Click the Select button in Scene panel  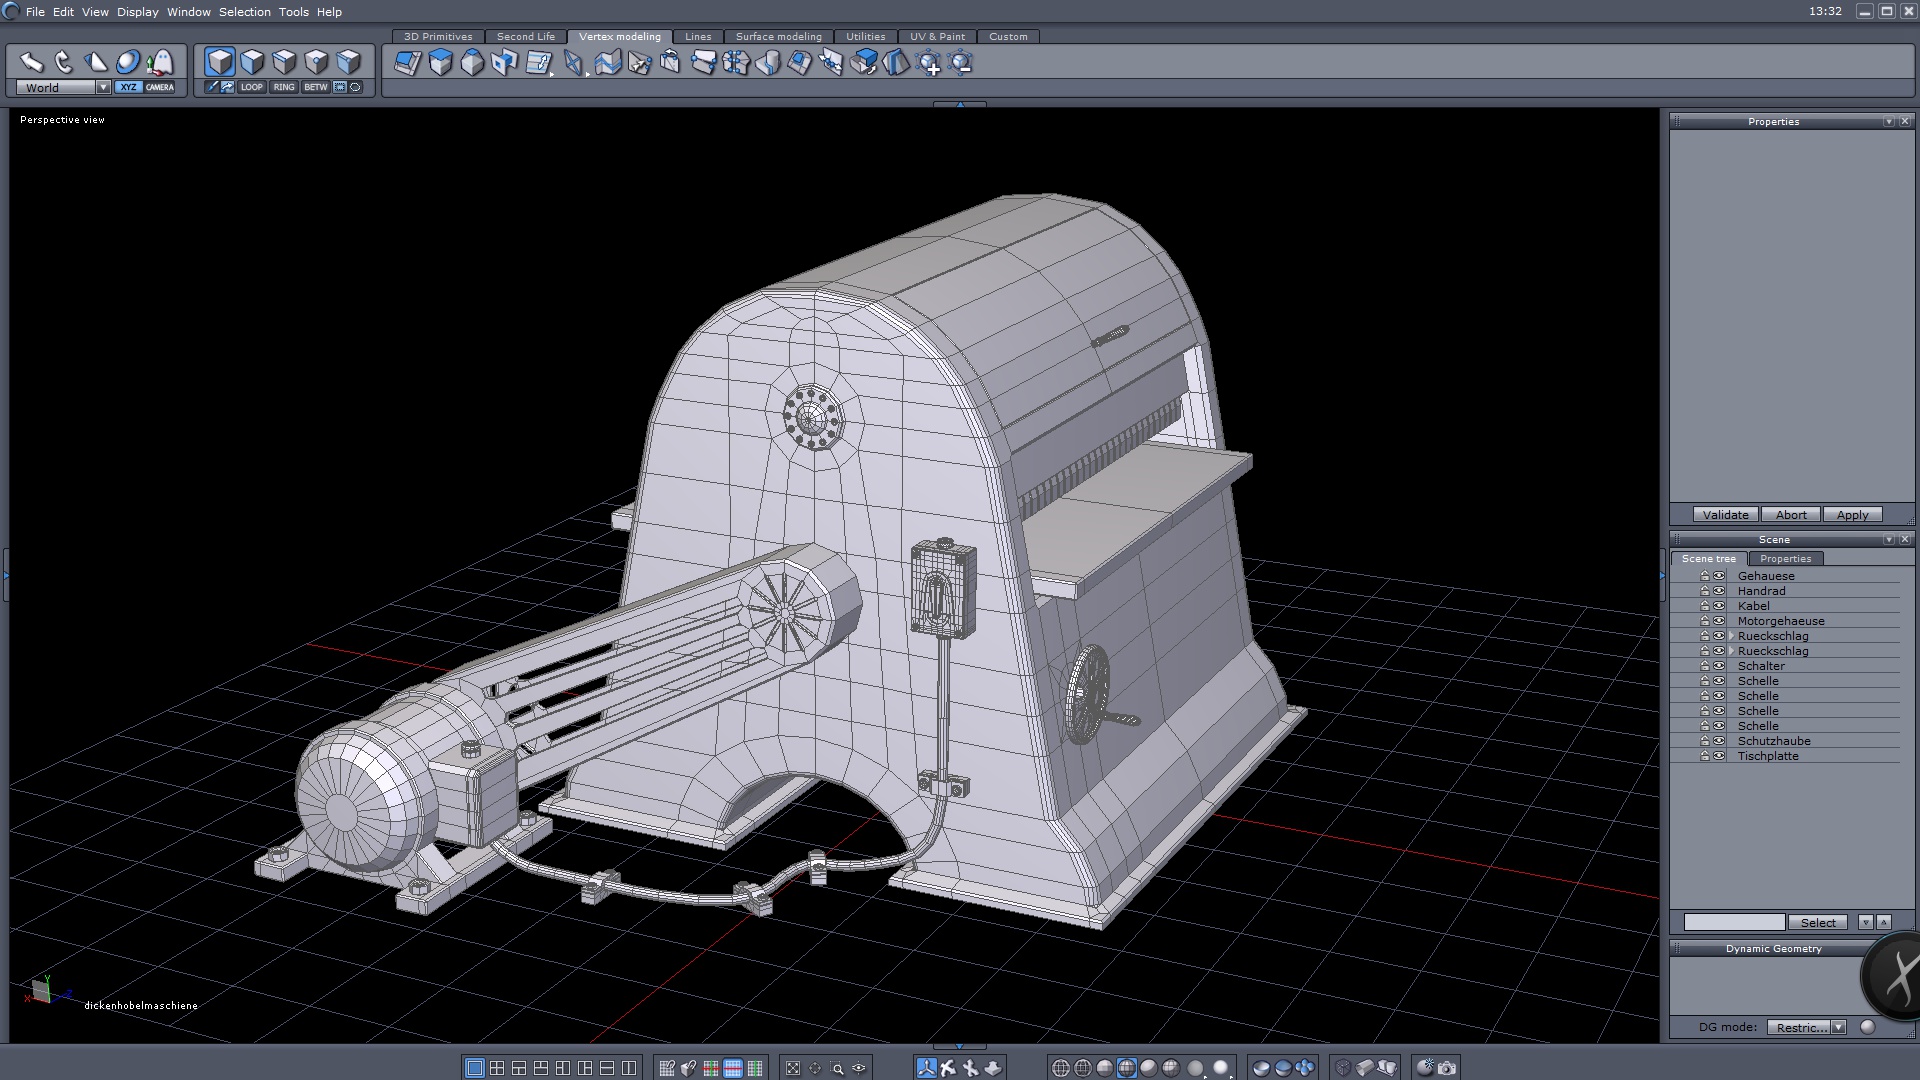point(1817,922)
